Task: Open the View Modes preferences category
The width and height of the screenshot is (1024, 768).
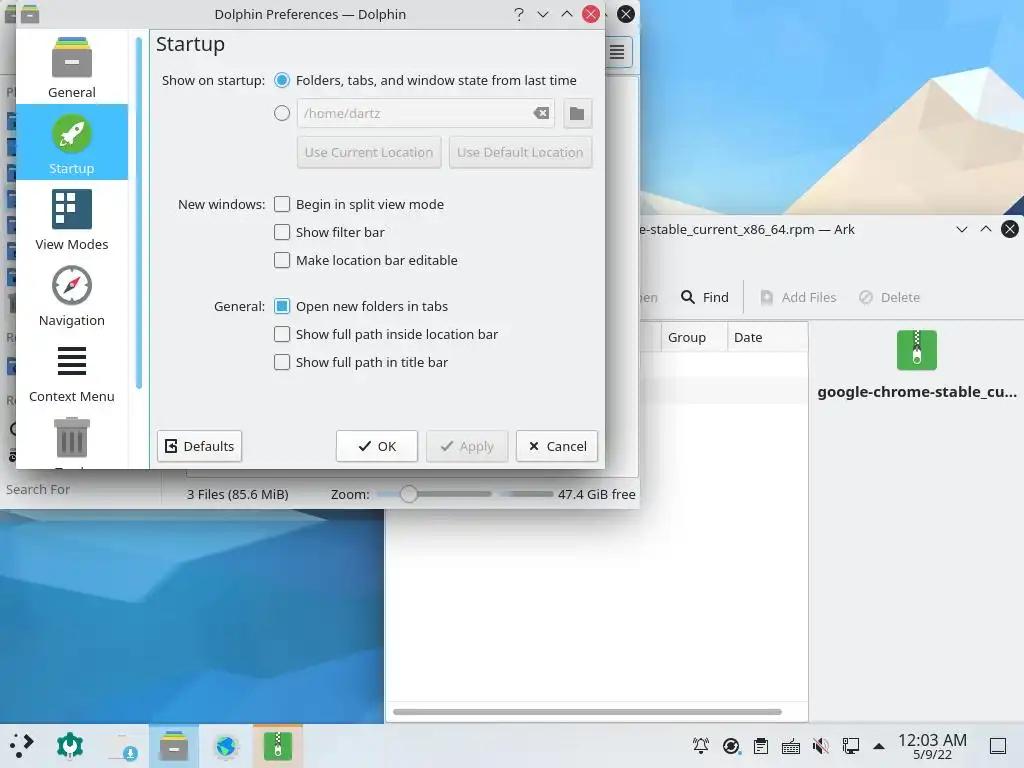Action: (72, 219)
